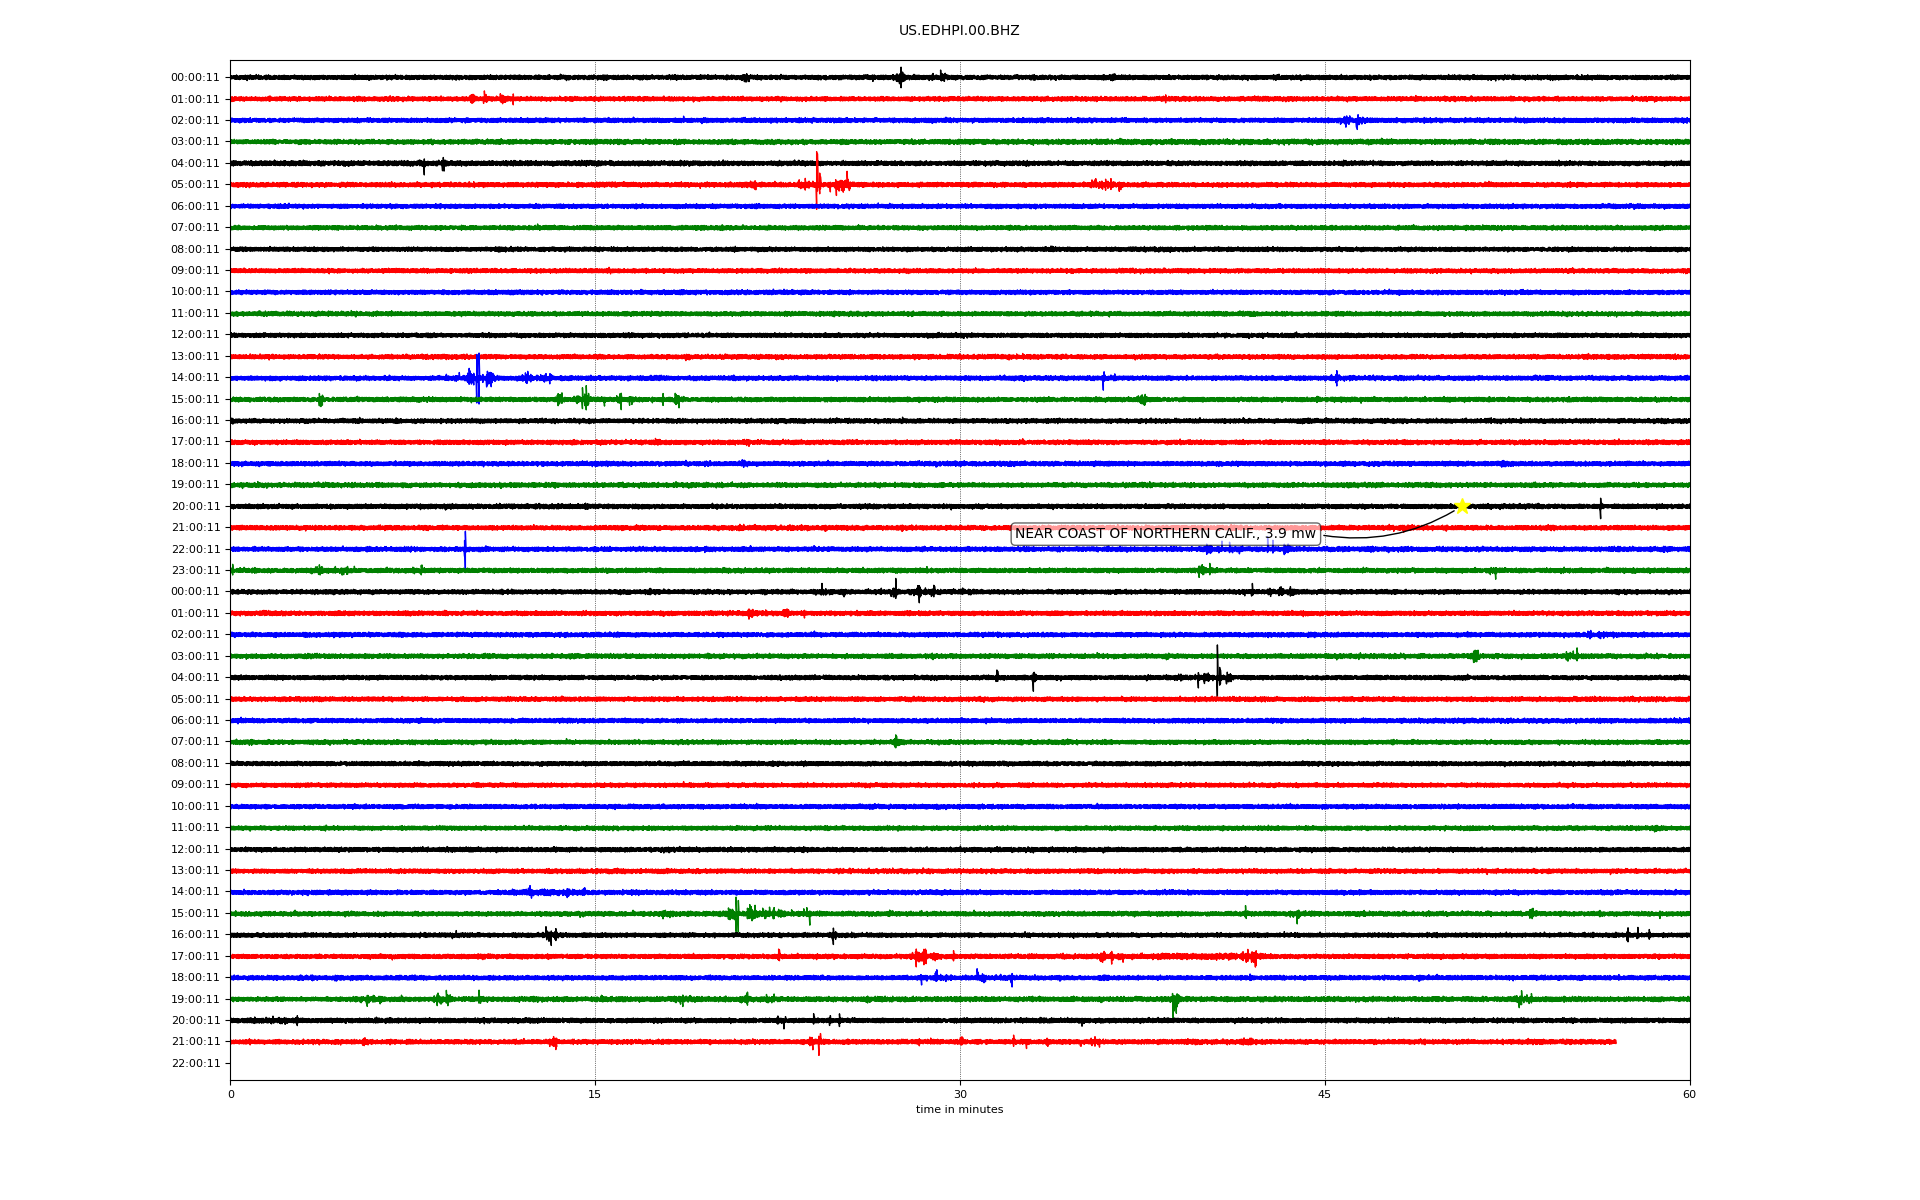Click the lower 04:00:11 row label
The width and height of the screenshot is (1920, 1200).
tap(195, 678)
